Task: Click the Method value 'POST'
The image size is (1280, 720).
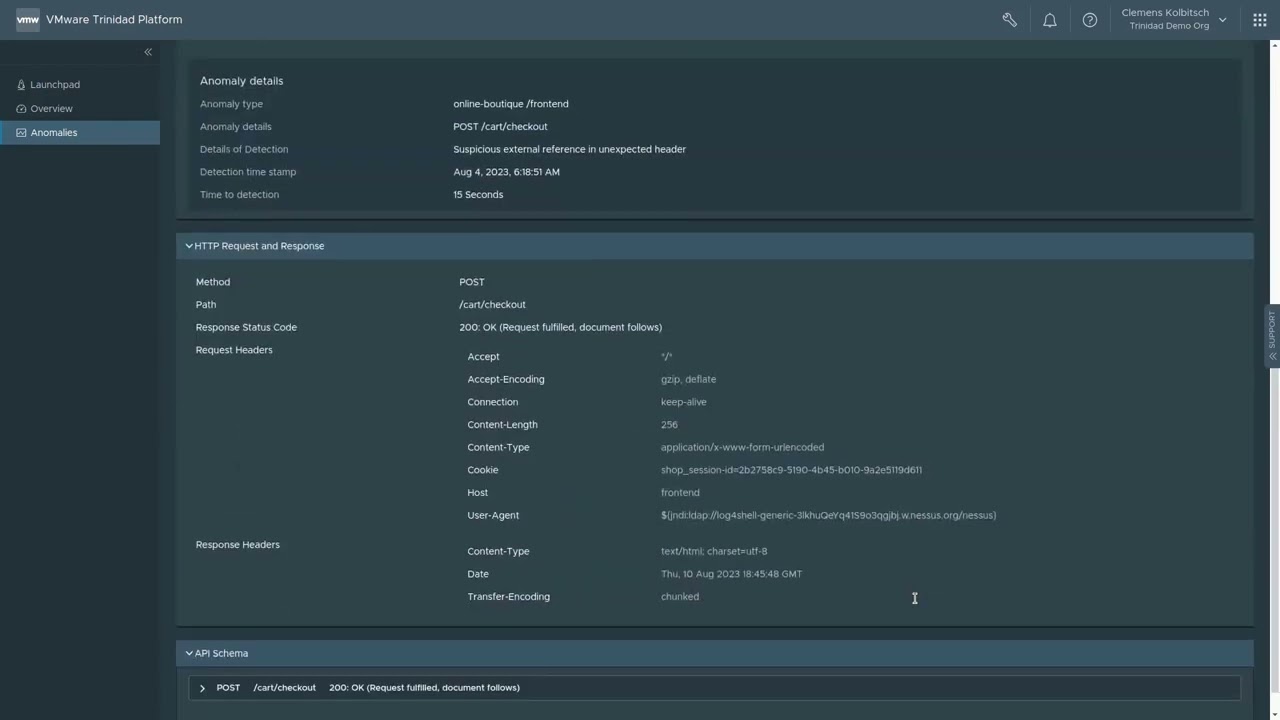Action: (472, 282)
